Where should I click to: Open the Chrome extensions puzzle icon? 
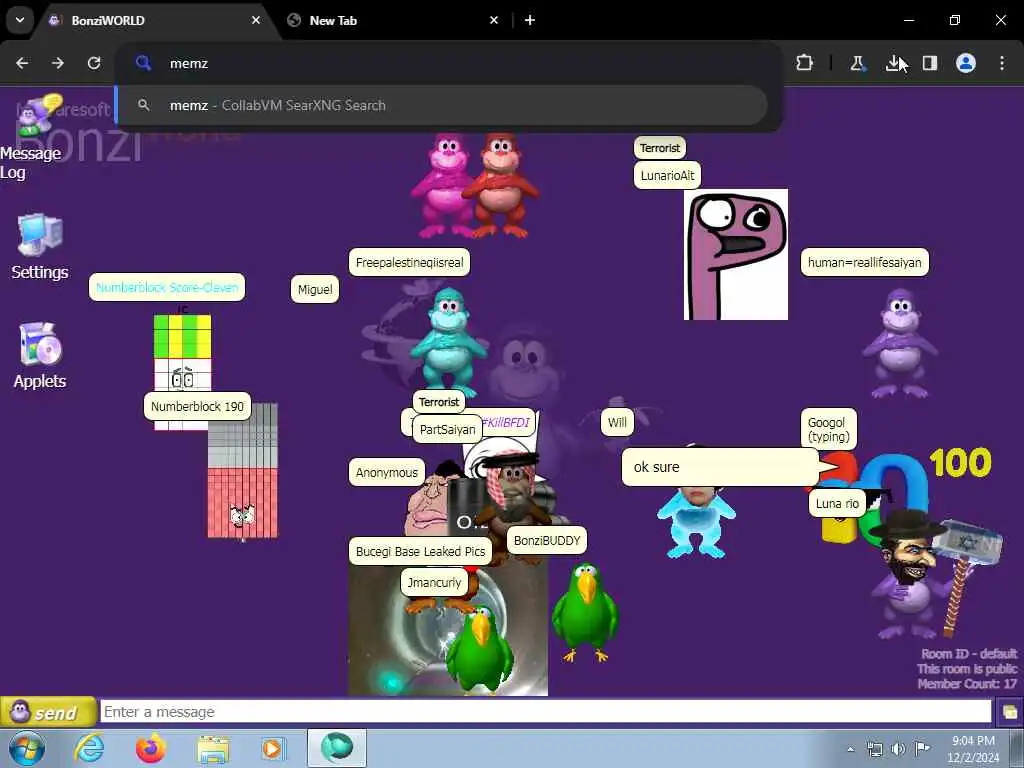(805, 63)
